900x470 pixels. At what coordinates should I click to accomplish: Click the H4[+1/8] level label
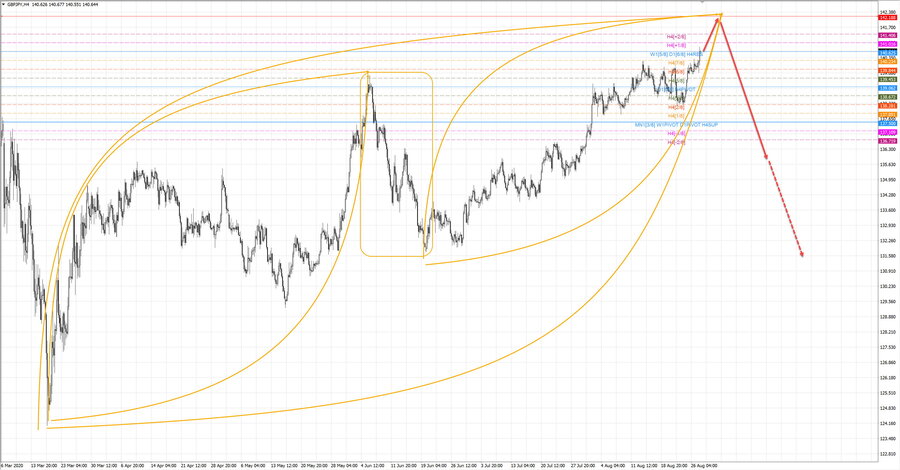(x=676, y=45)
